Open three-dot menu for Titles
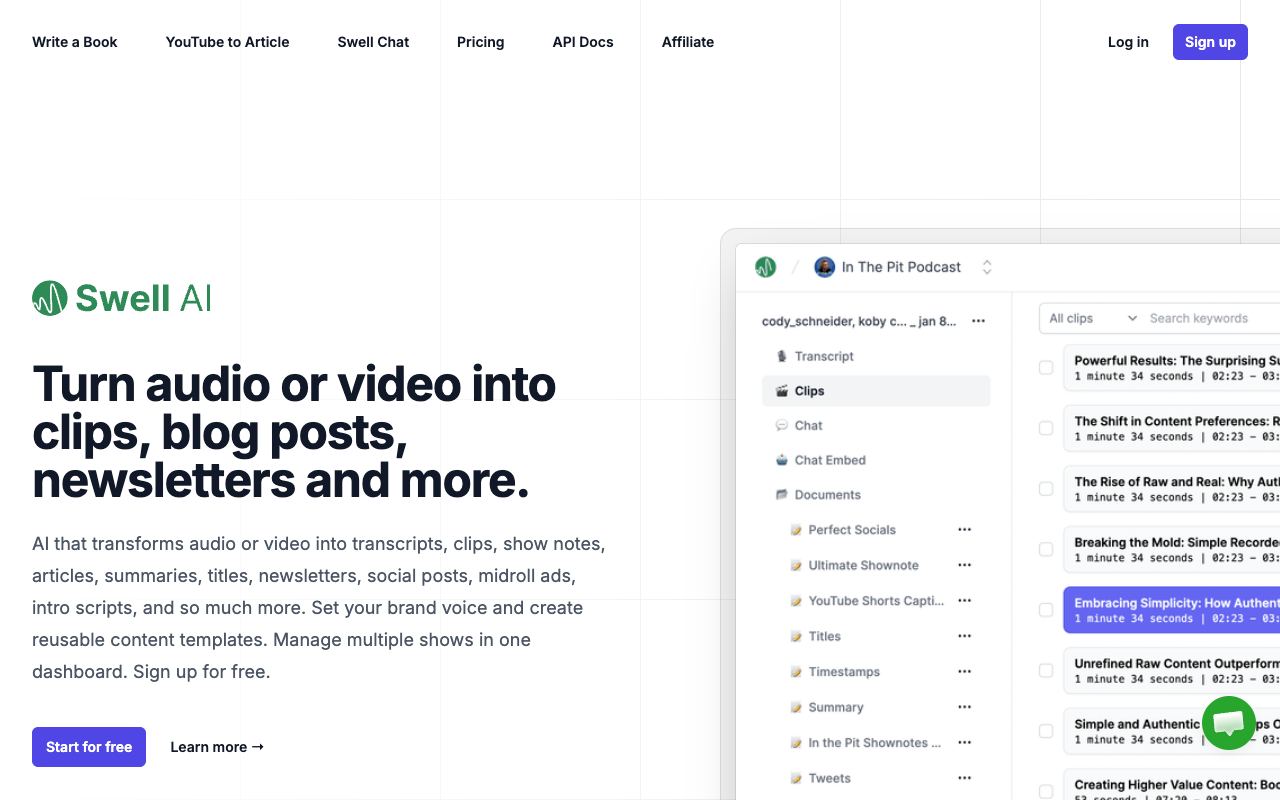The image size is (1280, 800). [x=965, y=636]
